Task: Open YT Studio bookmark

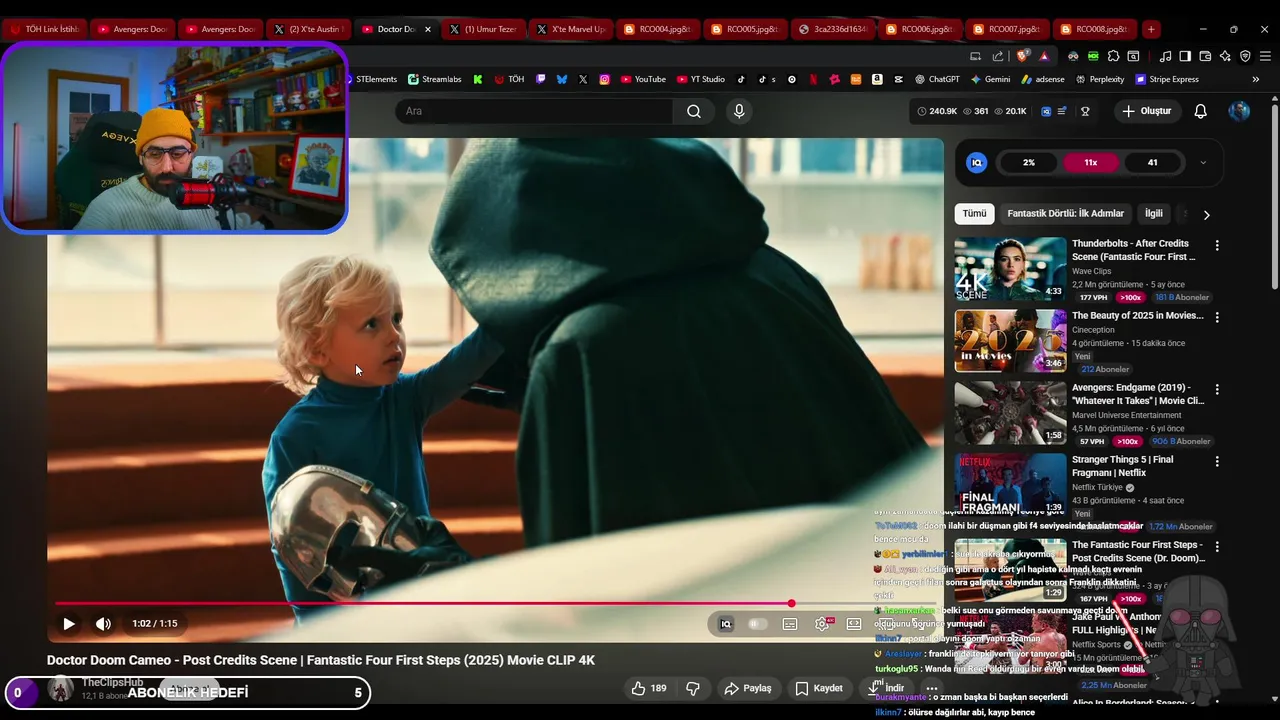Action: pos(701,79)
